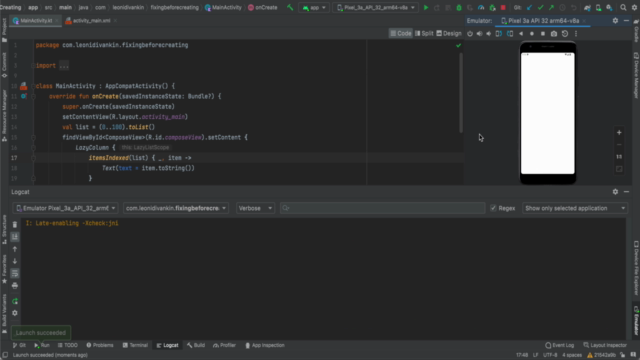The height and width of the screenshot is (360, 640).
Task: Click Git push green arrow
Action: click(551, 8)
